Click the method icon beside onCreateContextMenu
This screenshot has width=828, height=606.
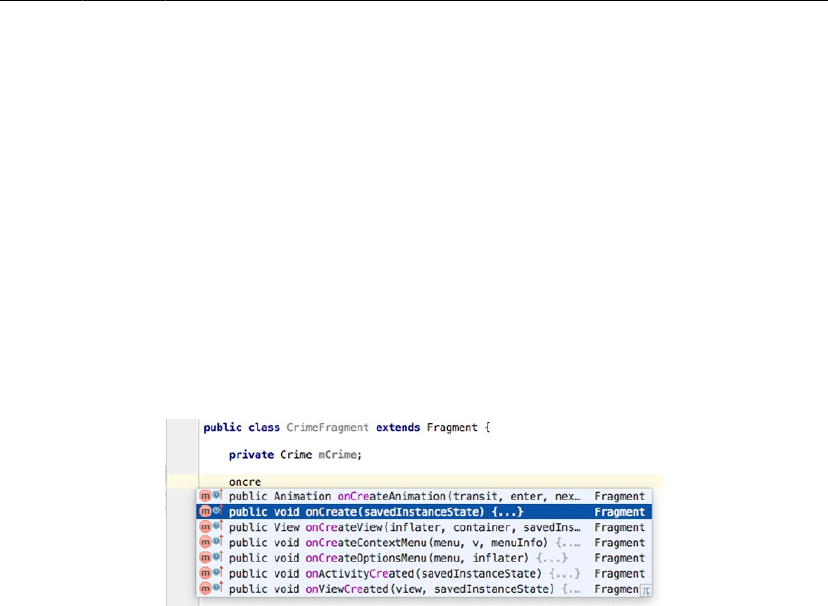pyautogui.click(x=205, y=542)
